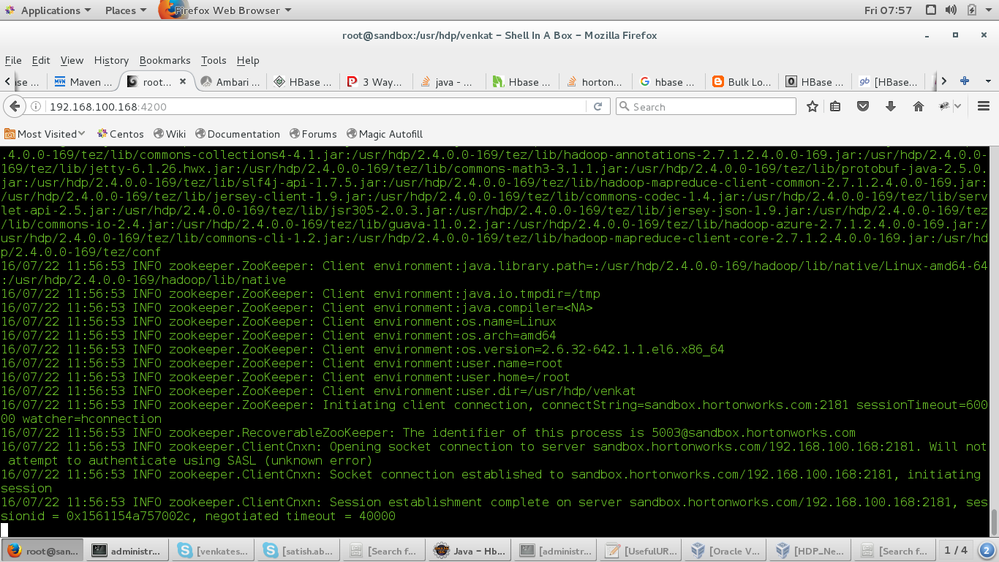This screenshot has height=562, width=999.
Task: Switch to root@san... Firefox taskbar window
Action: (x=42, y=551)
